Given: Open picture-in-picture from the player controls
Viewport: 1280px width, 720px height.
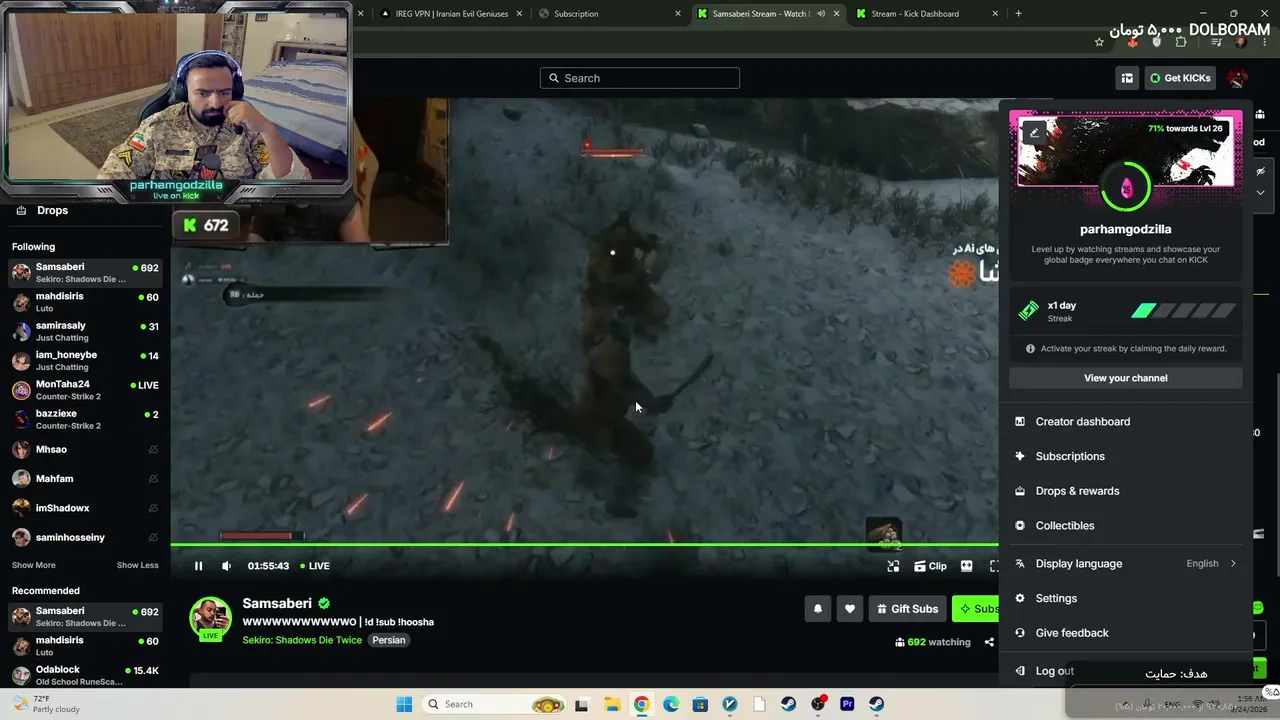Looking at the screenshot, I should point(893,566).
